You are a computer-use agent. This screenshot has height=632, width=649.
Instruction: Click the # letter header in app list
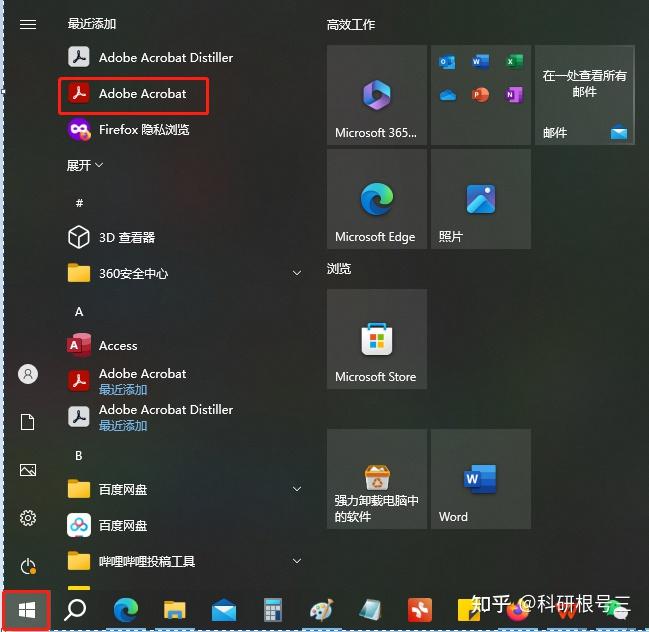[79, 202]
